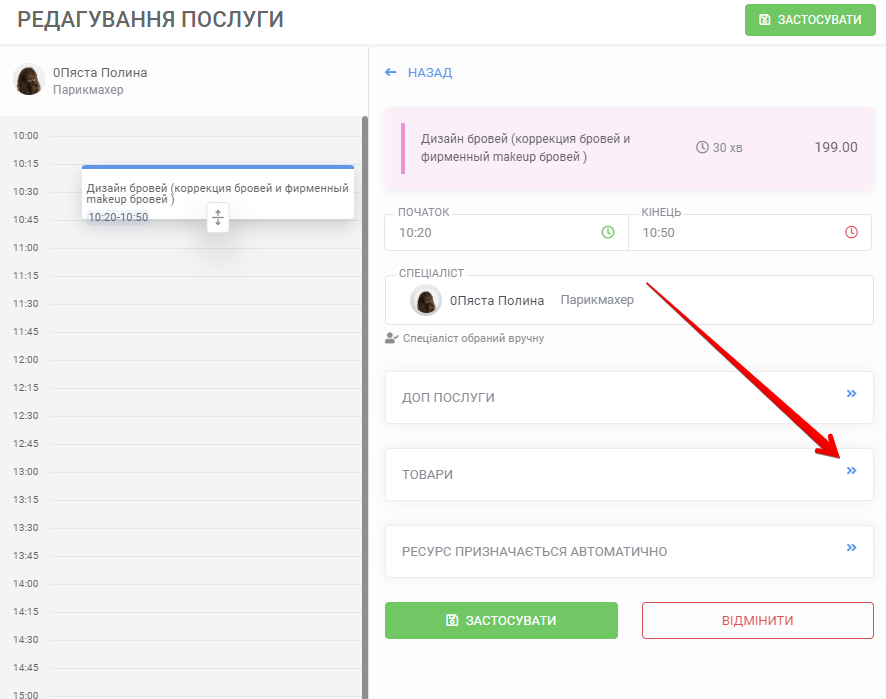The image size is (886, 699).
Task: Click Спеціаліст обраний вручну note
Action: (473, 338)
